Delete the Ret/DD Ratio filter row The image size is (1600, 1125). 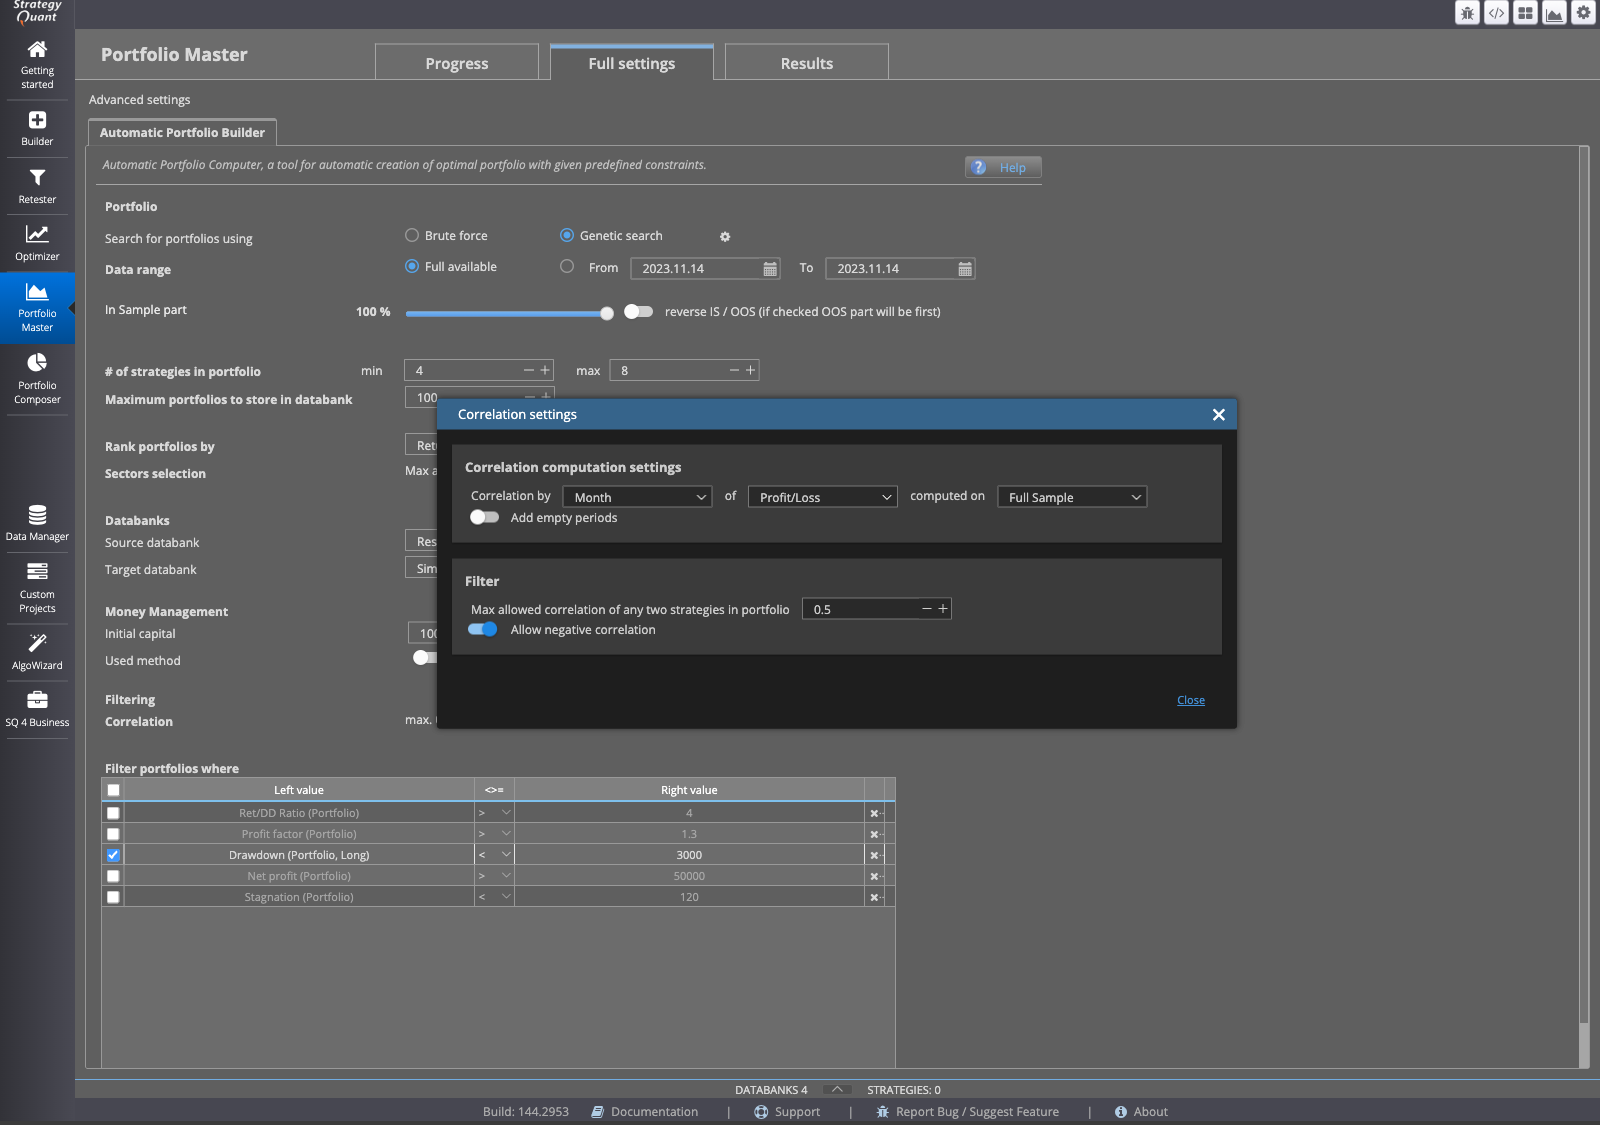pos(876,813)
